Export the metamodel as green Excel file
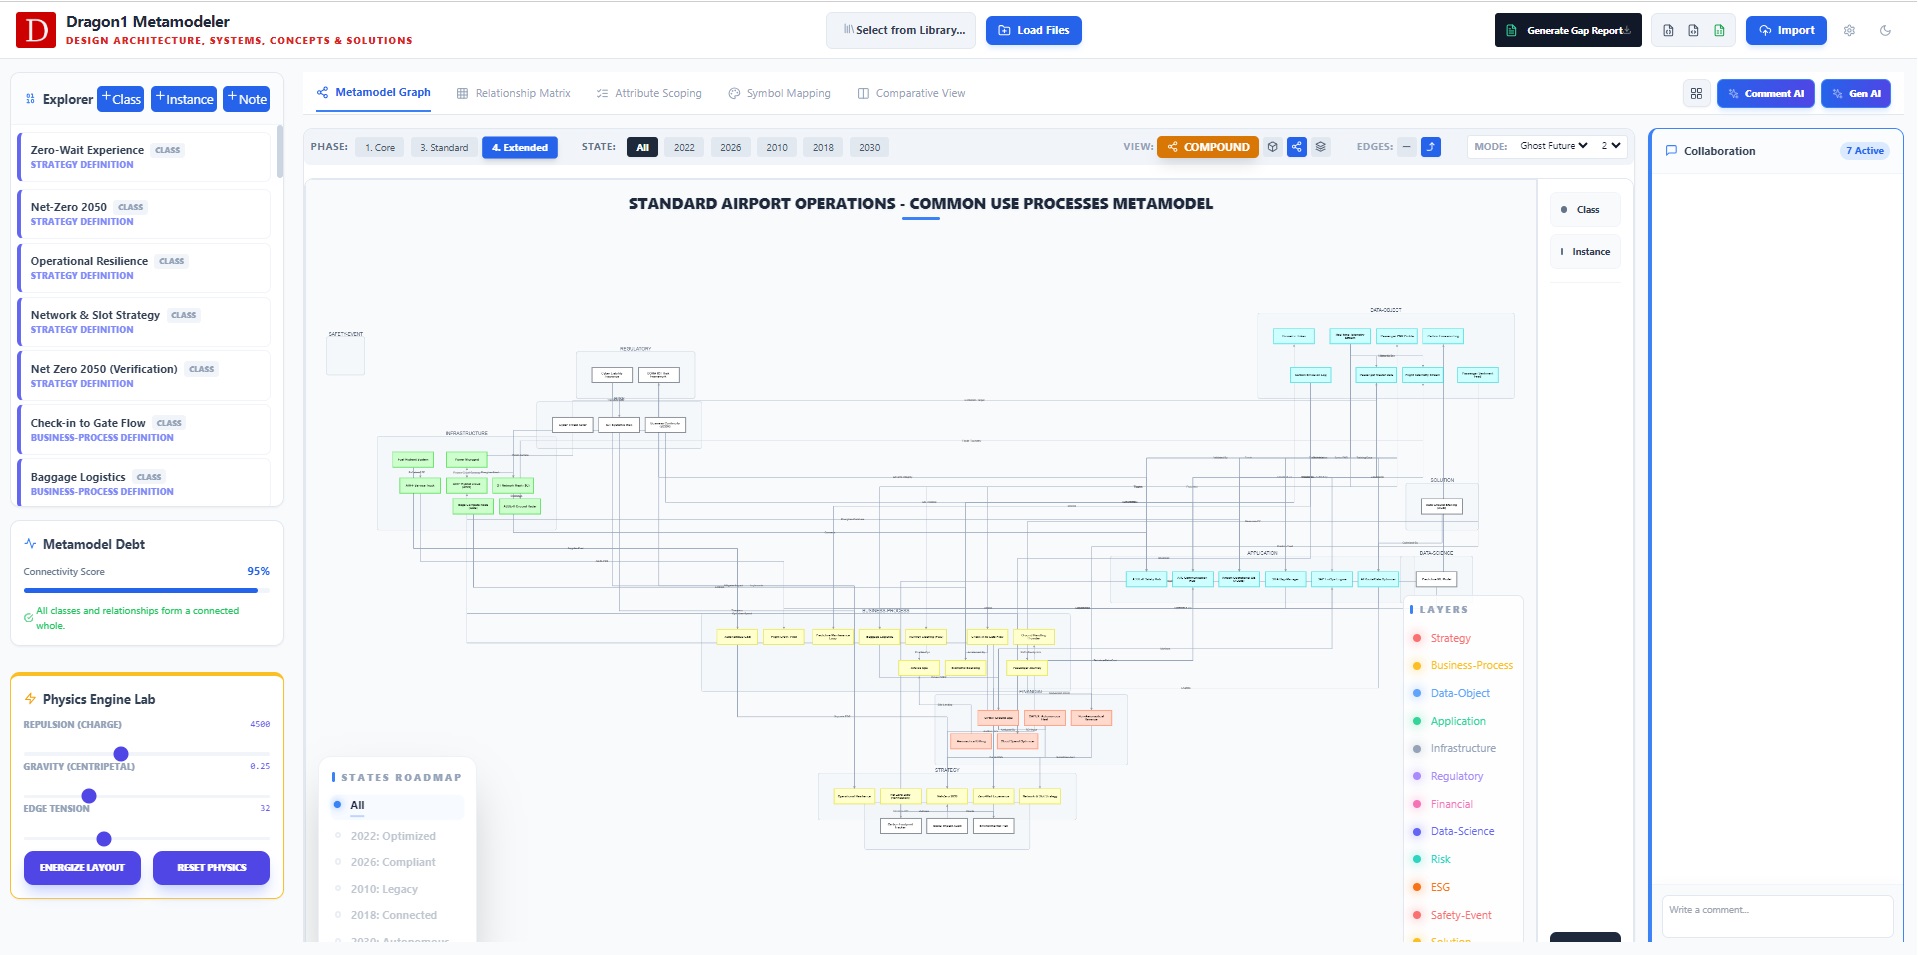The height and width of the screenshot is (955, 1918). point(1721,30)
